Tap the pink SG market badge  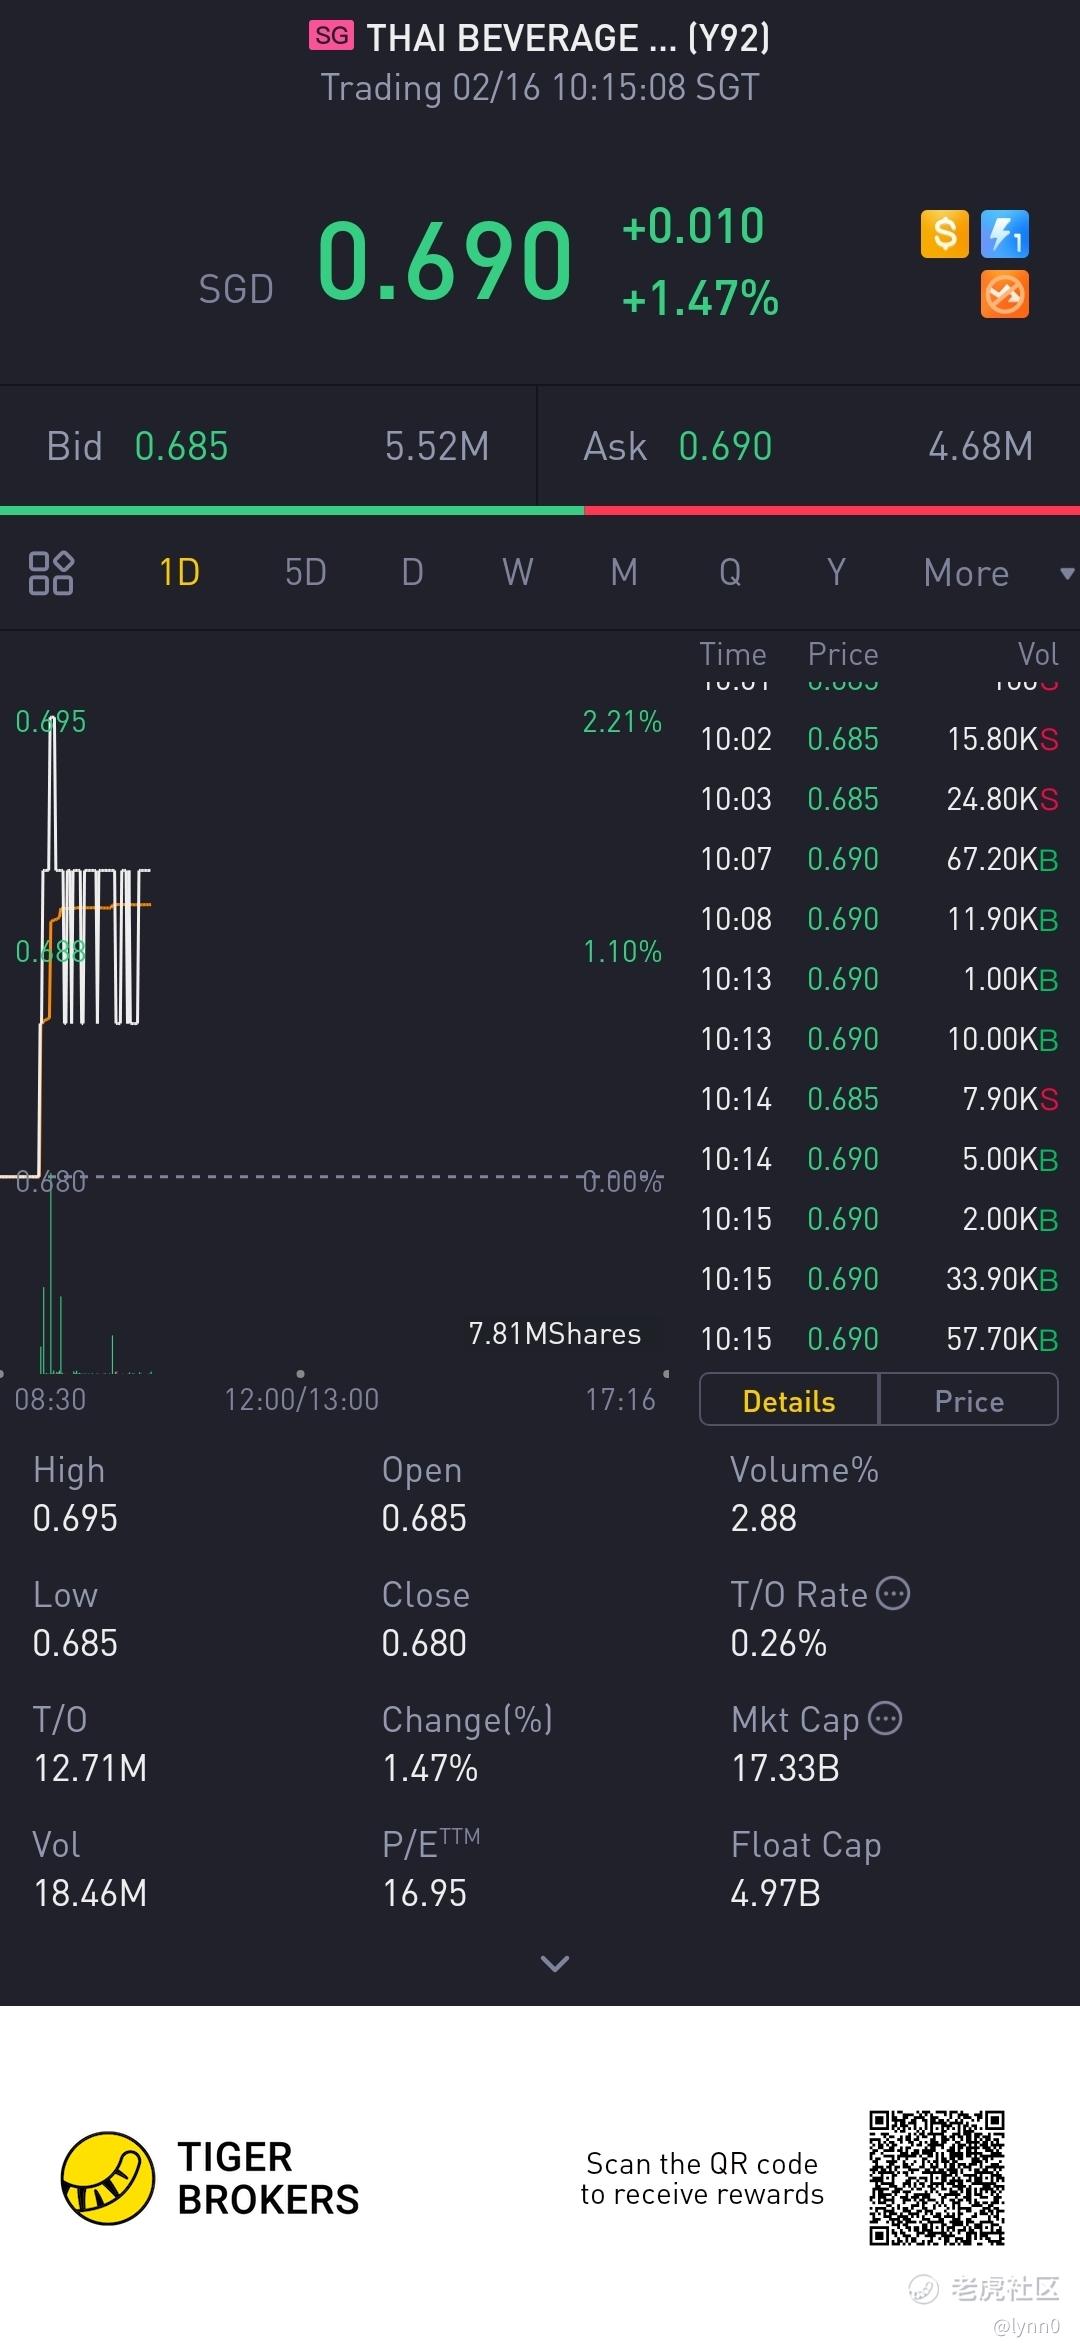331,36
